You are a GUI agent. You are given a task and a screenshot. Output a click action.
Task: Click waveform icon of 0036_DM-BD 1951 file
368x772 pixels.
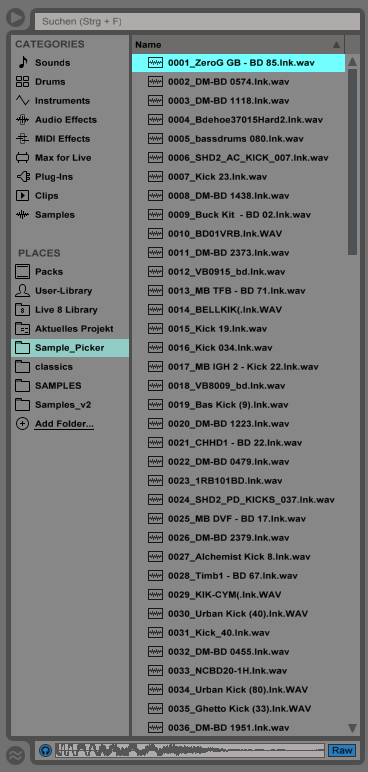(x=155, y=728)
